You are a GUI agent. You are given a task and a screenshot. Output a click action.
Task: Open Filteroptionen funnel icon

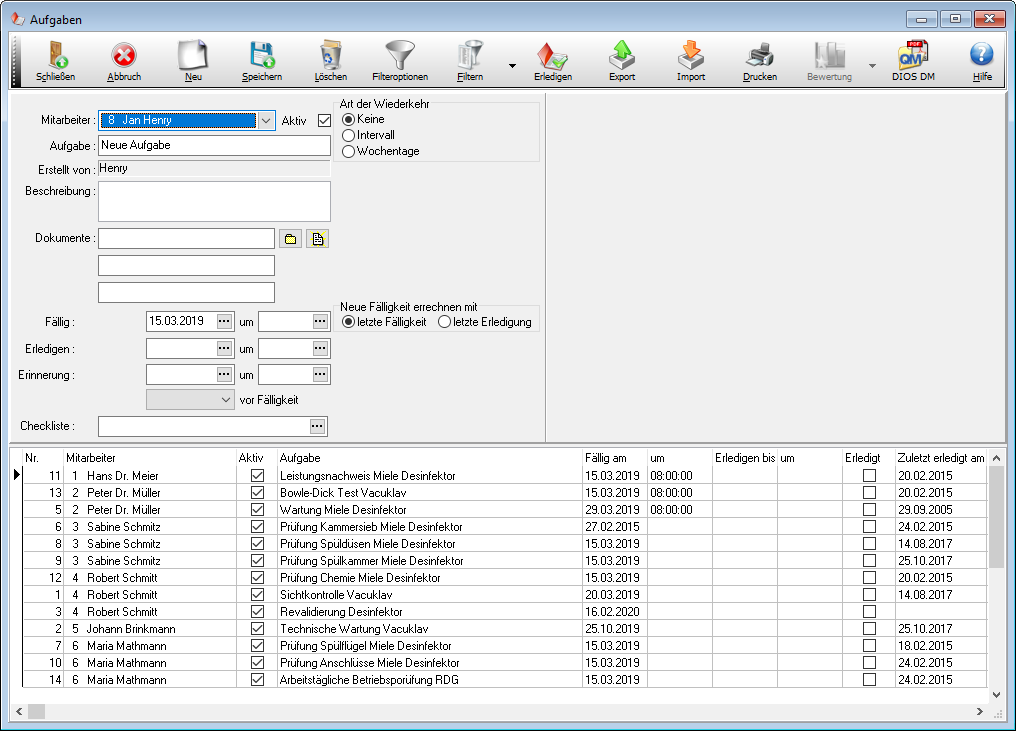click(400, 56)
